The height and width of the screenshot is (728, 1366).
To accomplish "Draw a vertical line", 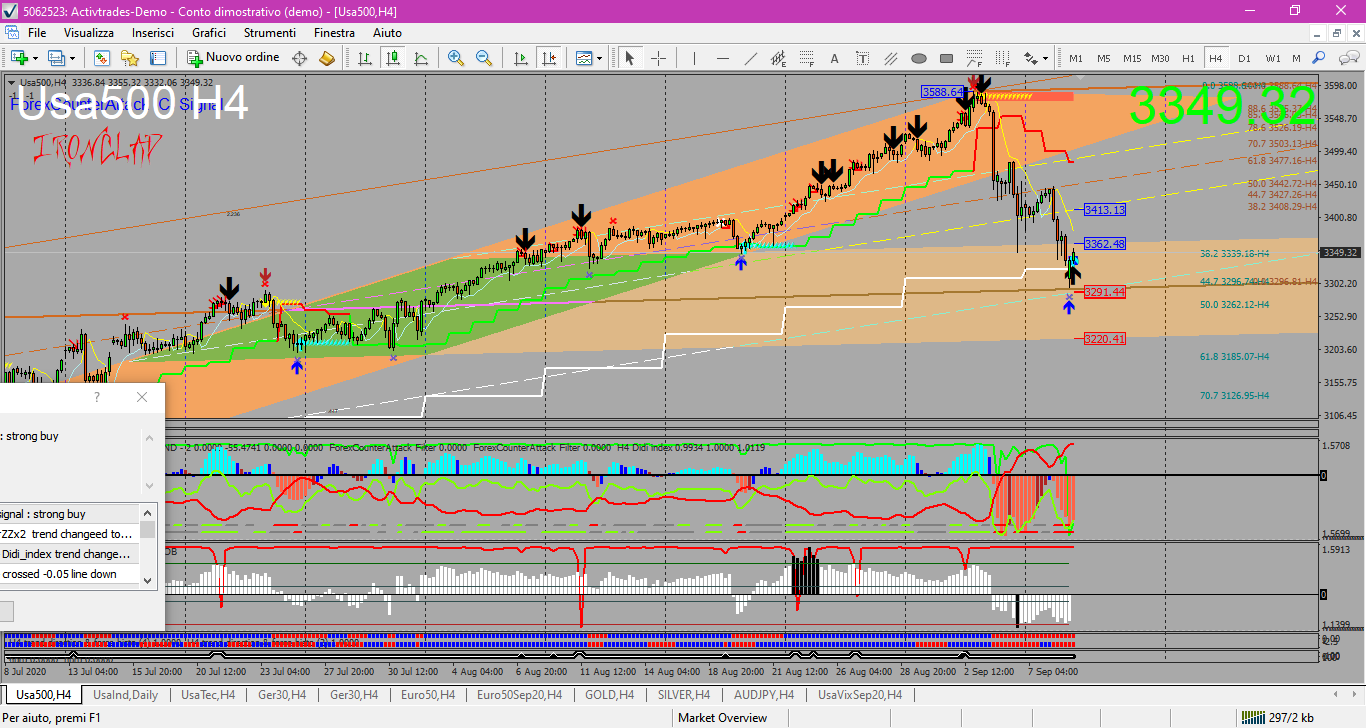I will click(693, 58).
